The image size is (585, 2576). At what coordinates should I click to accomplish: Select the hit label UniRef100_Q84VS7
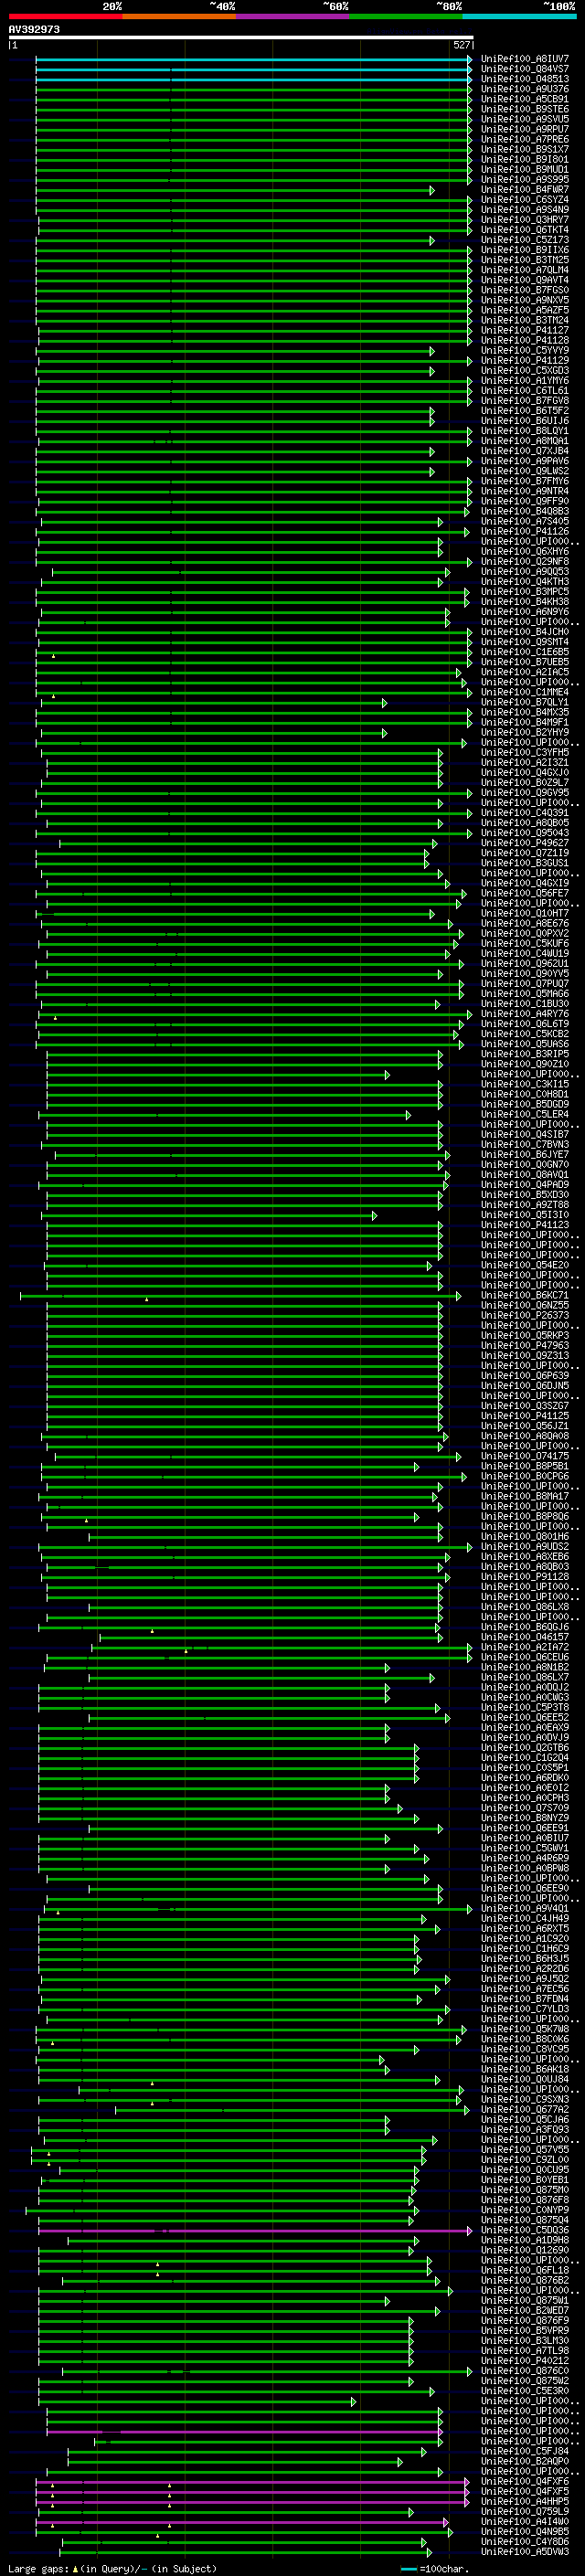[x=524, y=69]
